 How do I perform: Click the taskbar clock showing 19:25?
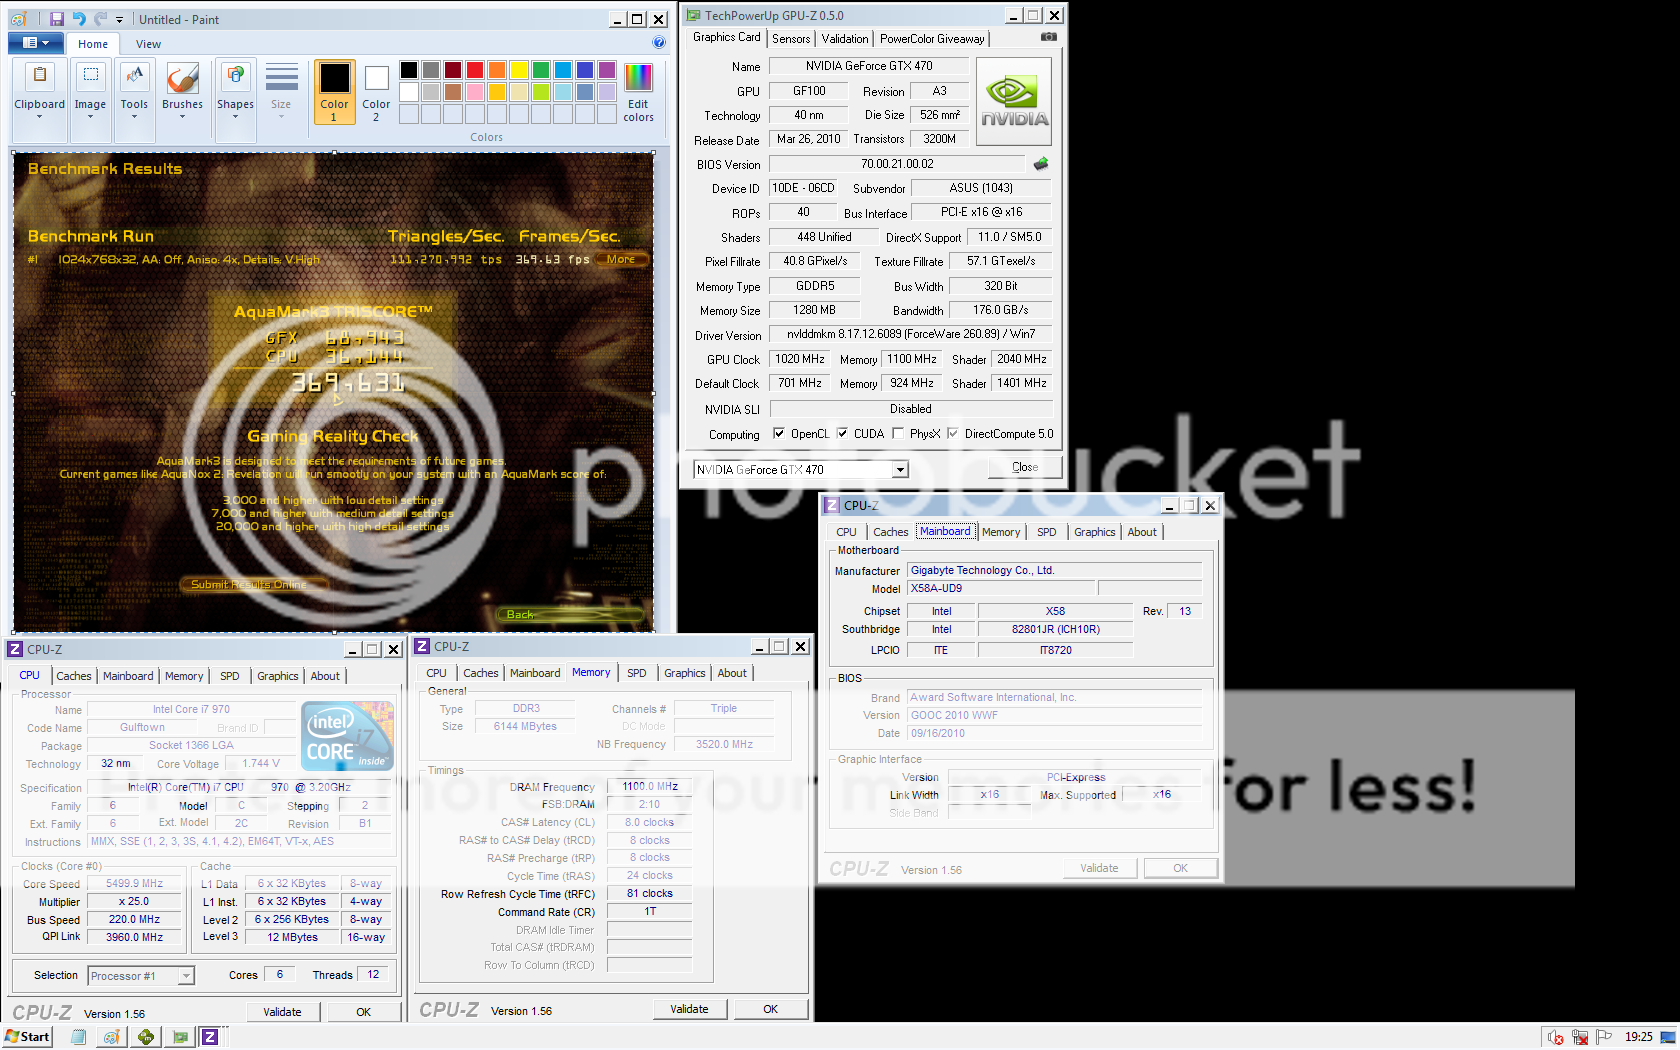coord(1638,1037)
